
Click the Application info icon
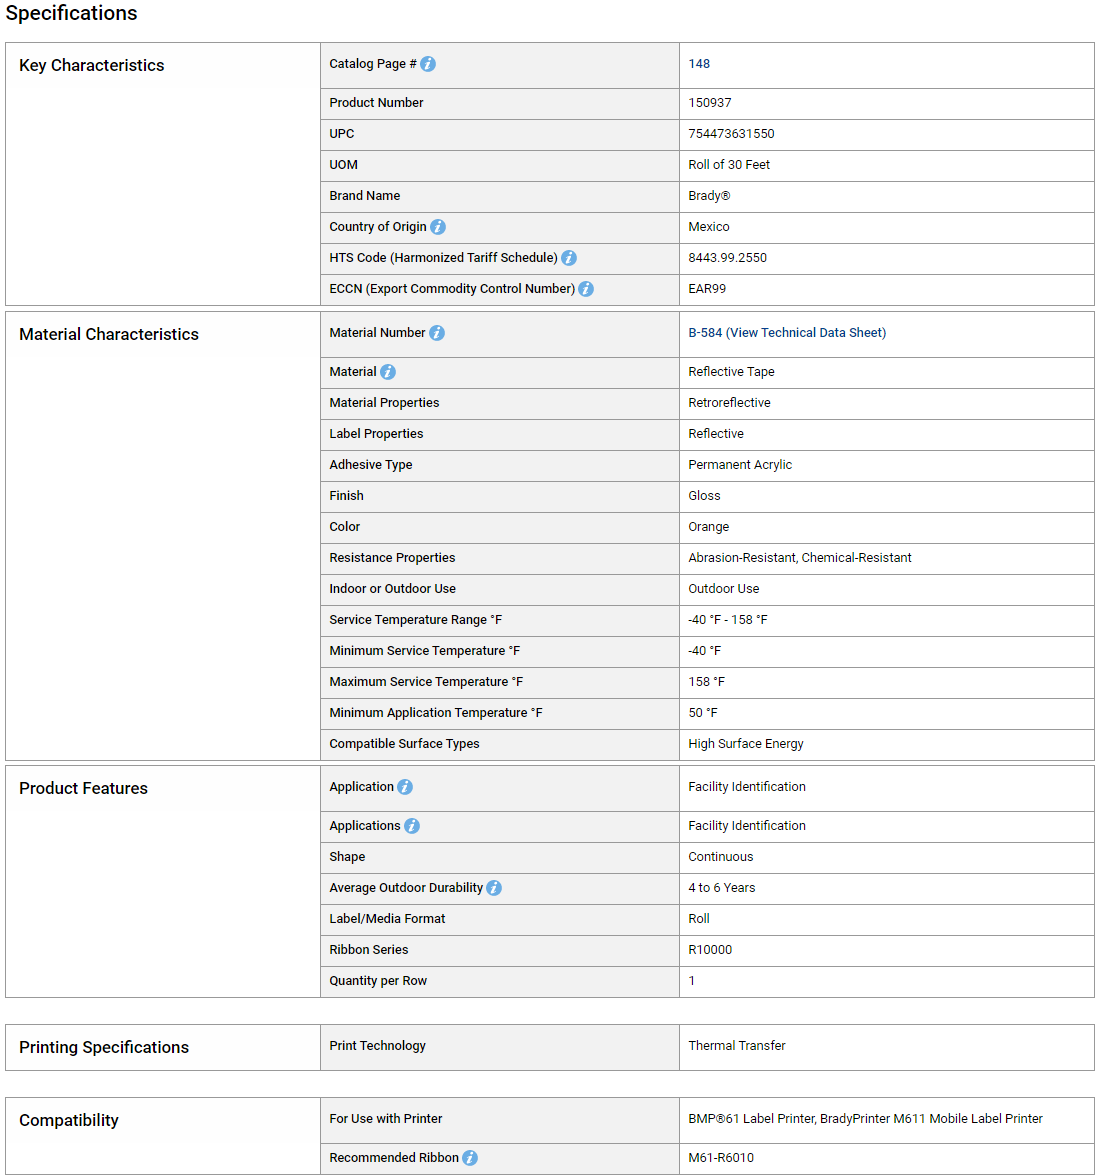pyautogui.click(x=405, y=787)
